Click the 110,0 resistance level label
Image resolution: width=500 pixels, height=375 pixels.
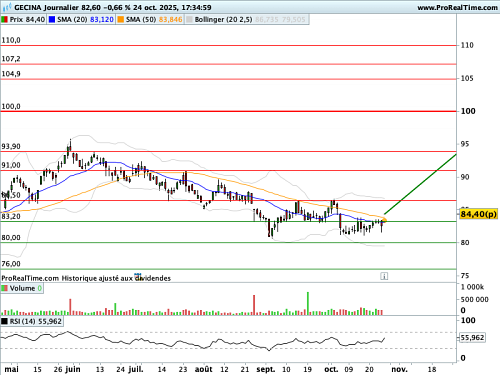tap(11, 40)
